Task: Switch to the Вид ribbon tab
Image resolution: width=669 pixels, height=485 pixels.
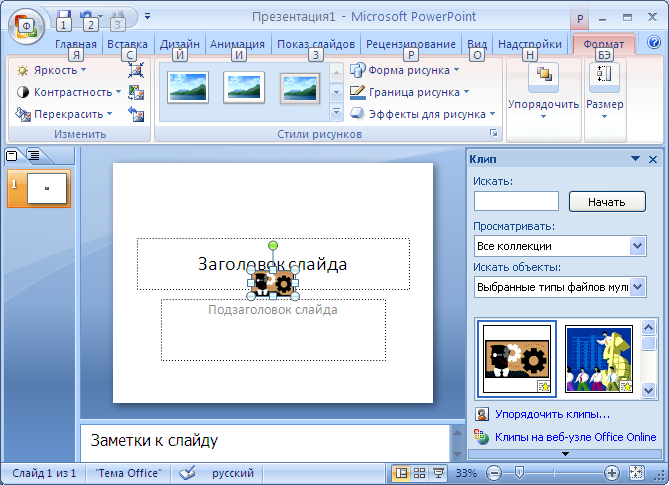Action: point(477,44)
